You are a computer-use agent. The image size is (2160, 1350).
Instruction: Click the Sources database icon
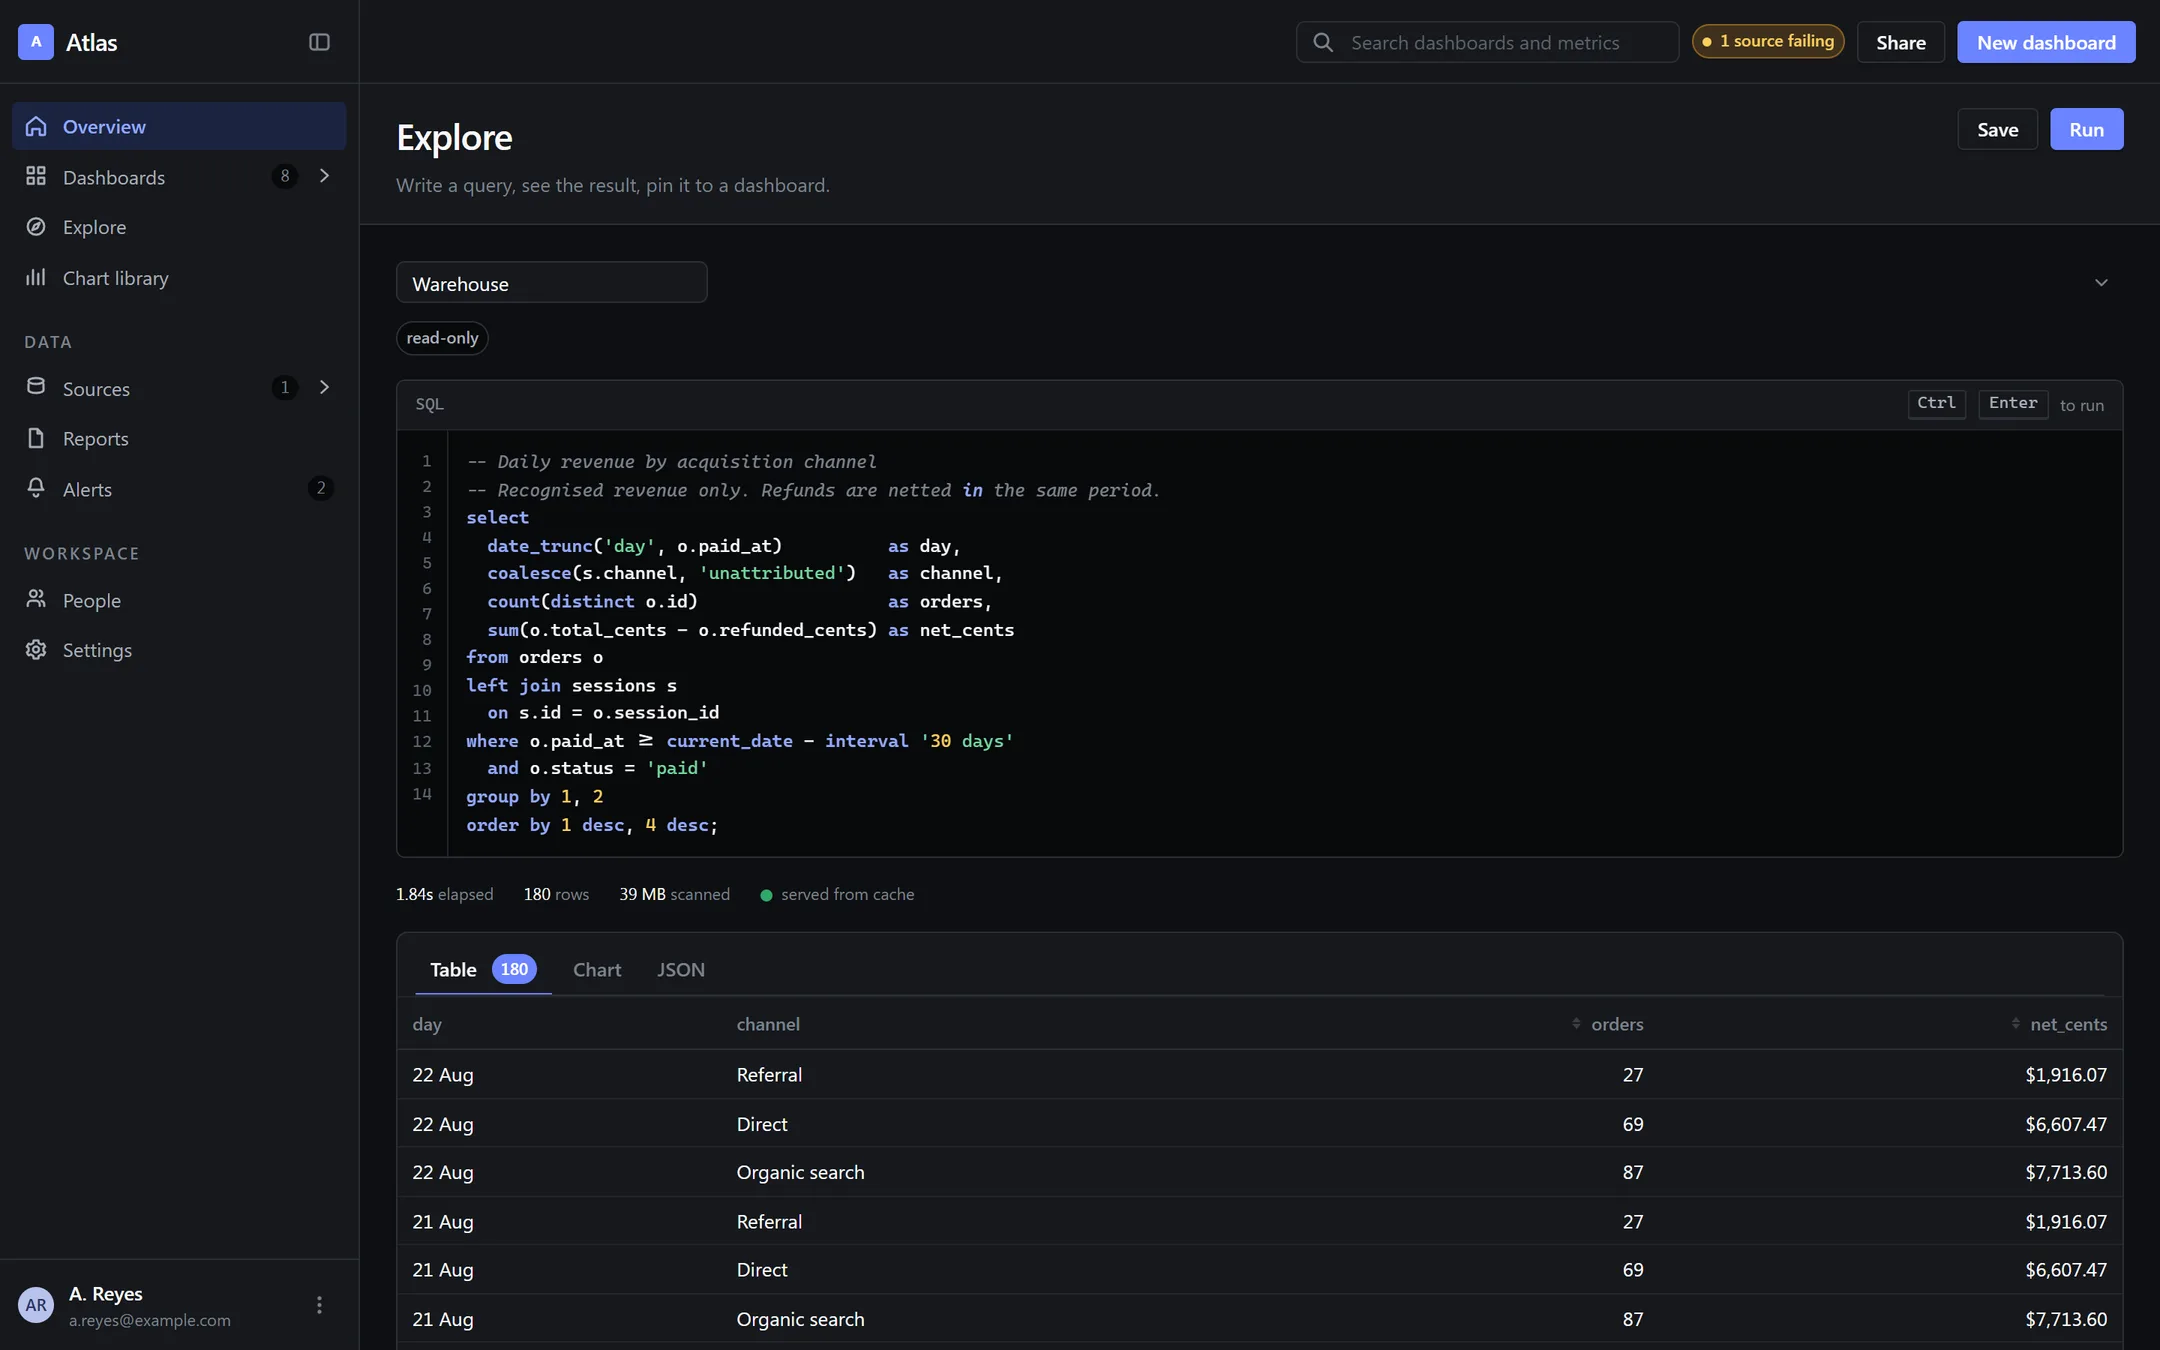36,387
